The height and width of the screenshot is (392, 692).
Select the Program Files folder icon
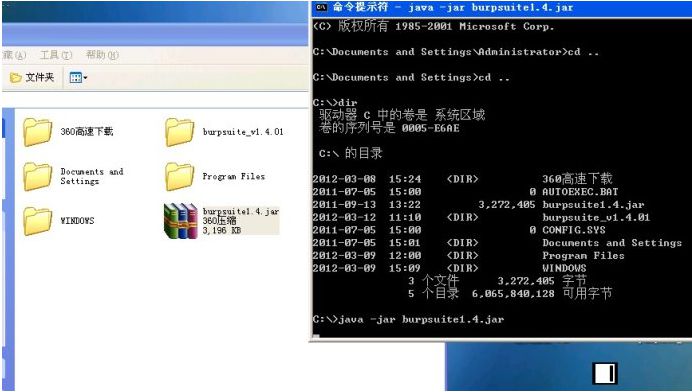pyautogui.click(x=180, y=177)
